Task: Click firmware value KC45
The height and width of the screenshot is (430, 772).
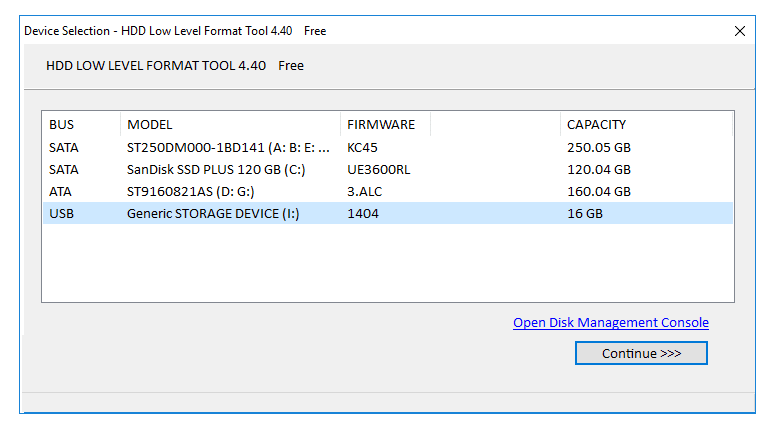Action: point(362,147)
